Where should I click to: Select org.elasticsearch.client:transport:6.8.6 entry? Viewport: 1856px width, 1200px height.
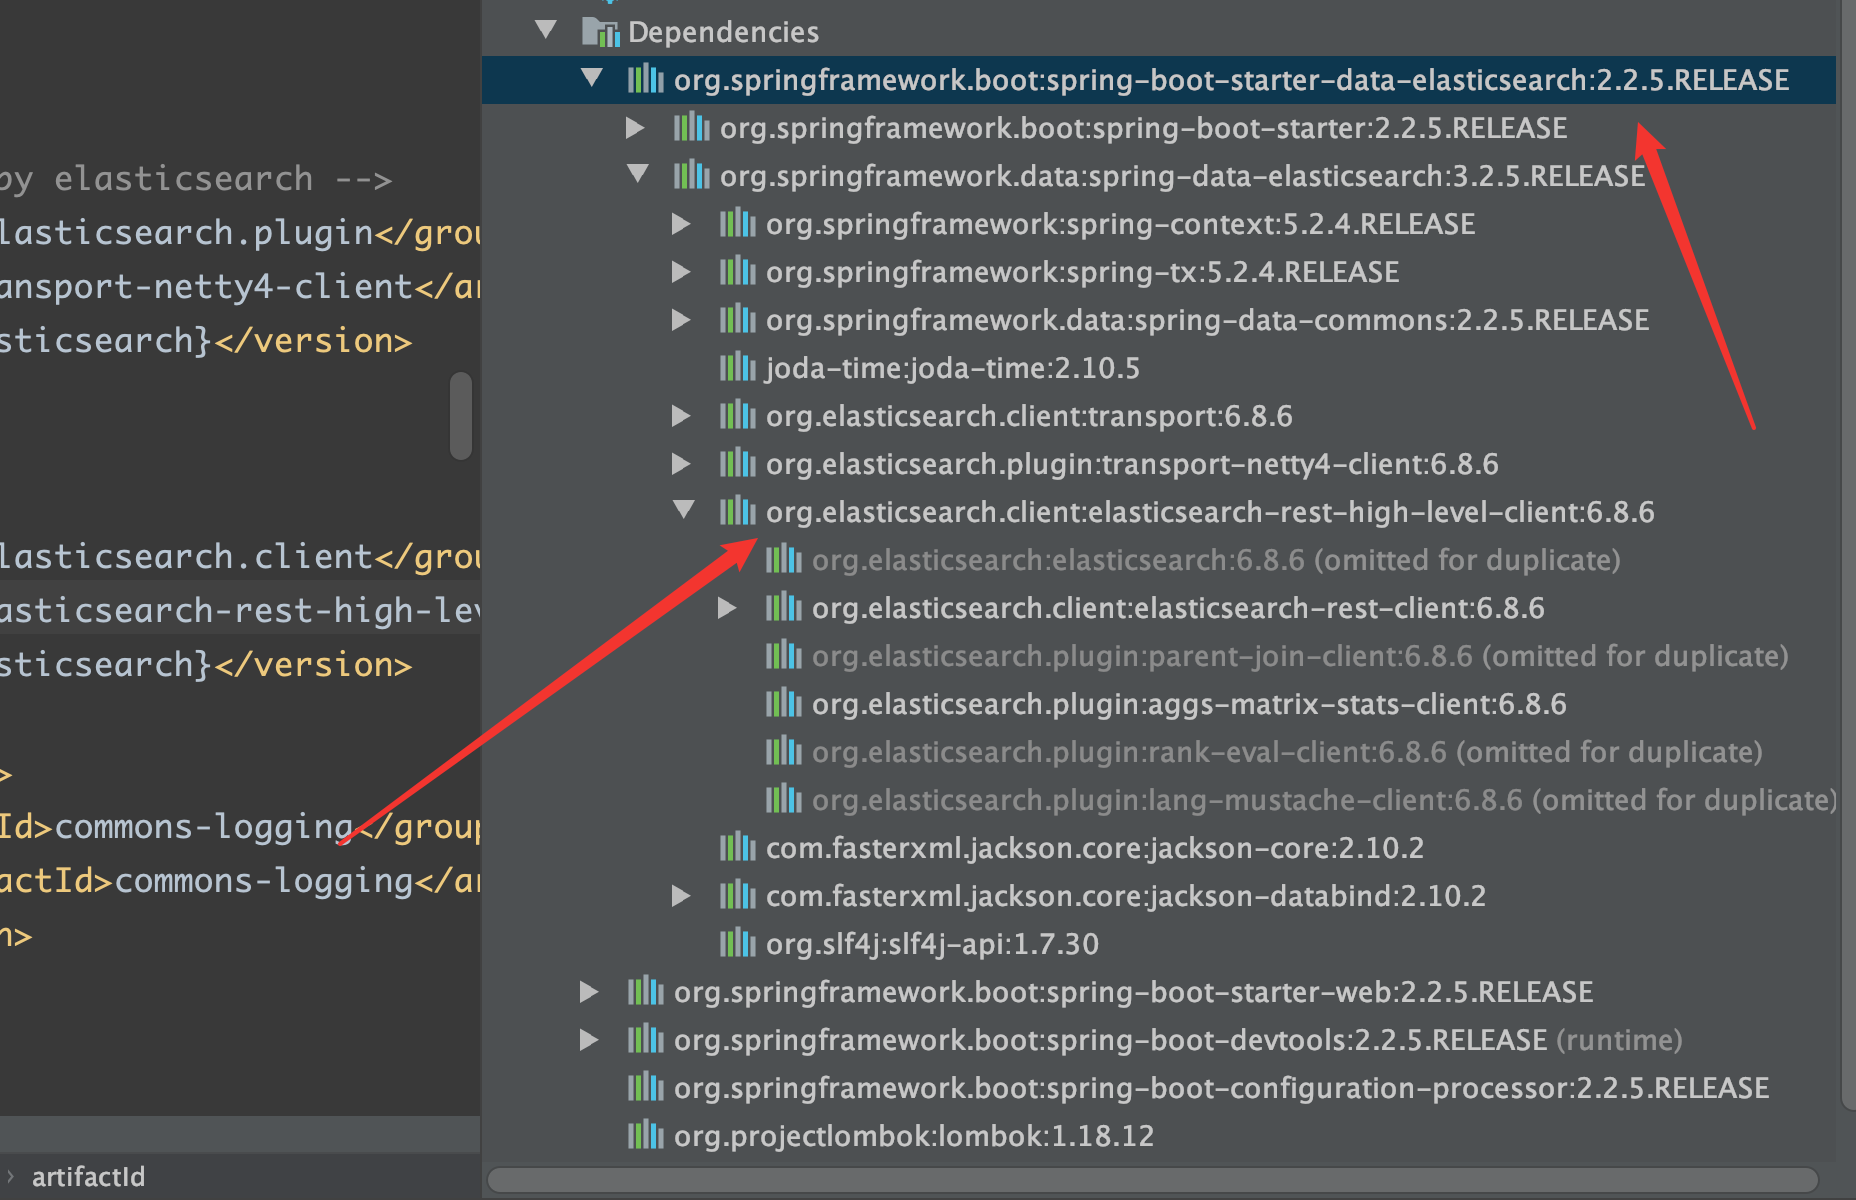1028,416
